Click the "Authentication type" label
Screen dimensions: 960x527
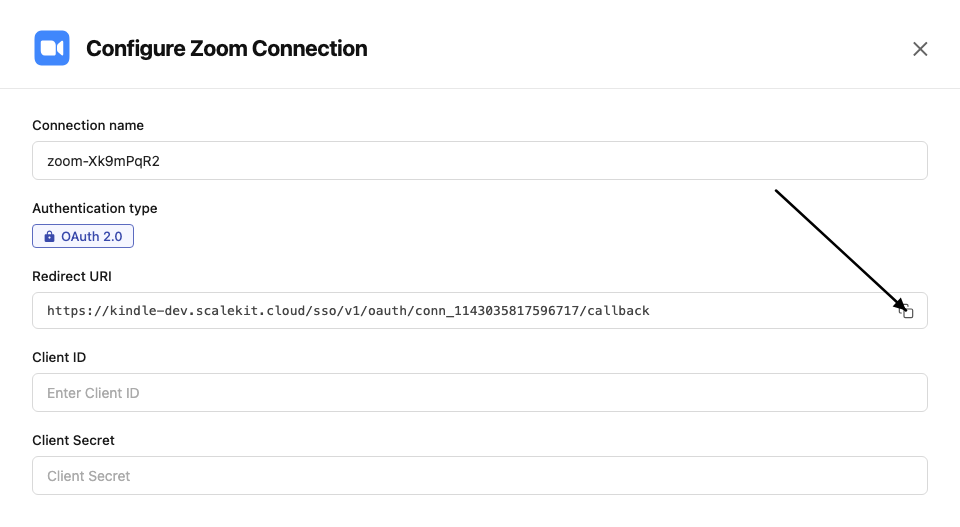[x=95, y=209]
